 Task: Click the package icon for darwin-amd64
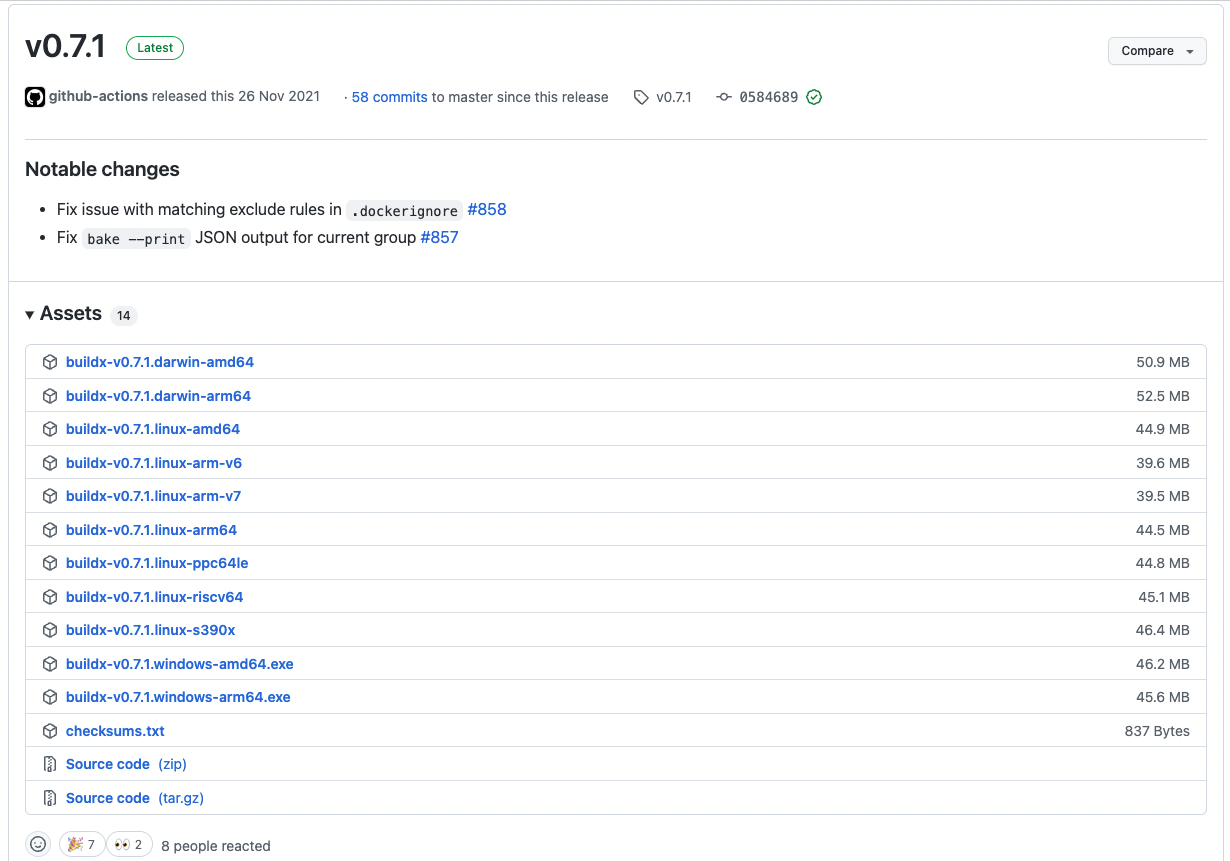50,362
